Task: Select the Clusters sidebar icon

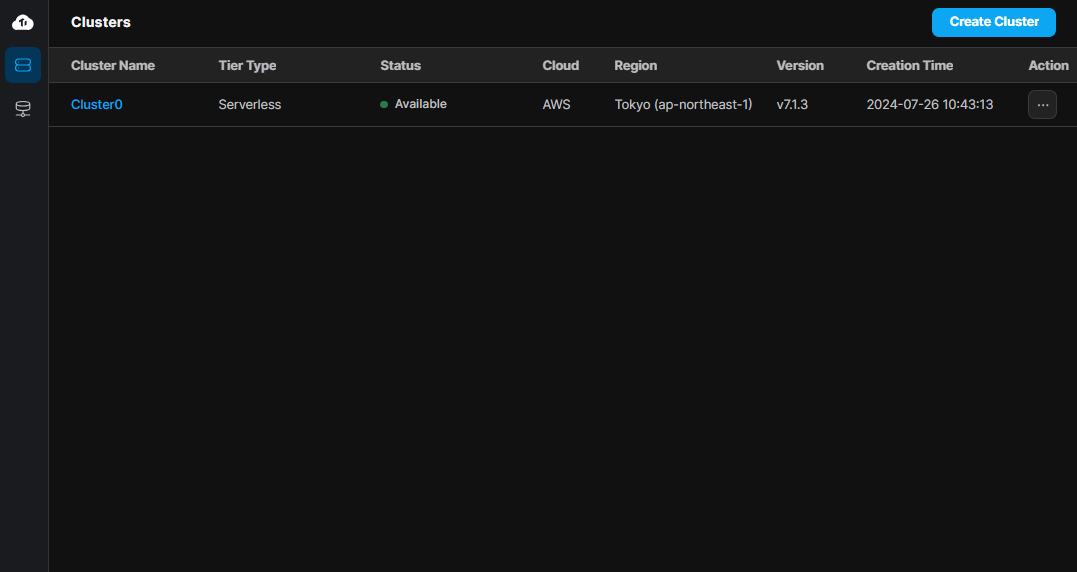Action: point(23,65)
